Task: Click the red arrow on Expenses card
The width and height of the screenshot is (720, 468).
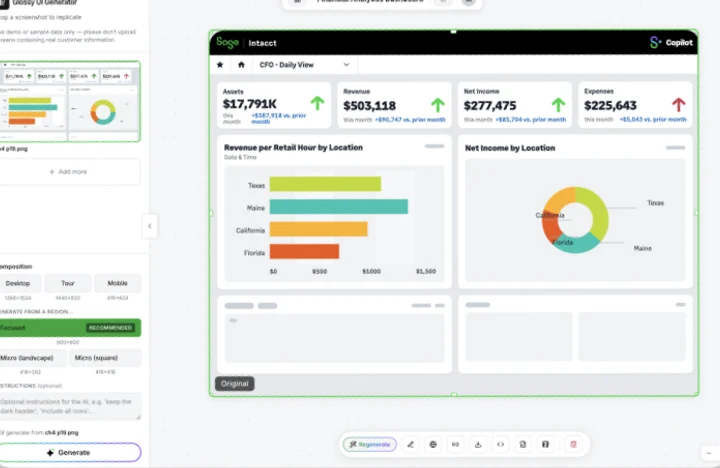Action: (x=679, y=105)
